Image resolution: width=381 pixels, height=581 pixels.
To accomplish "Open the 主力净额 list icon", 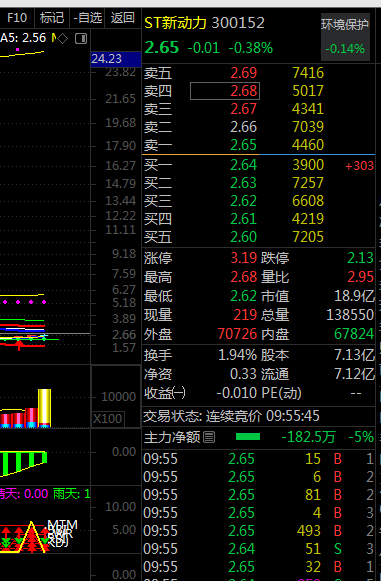I will [209, 437].
